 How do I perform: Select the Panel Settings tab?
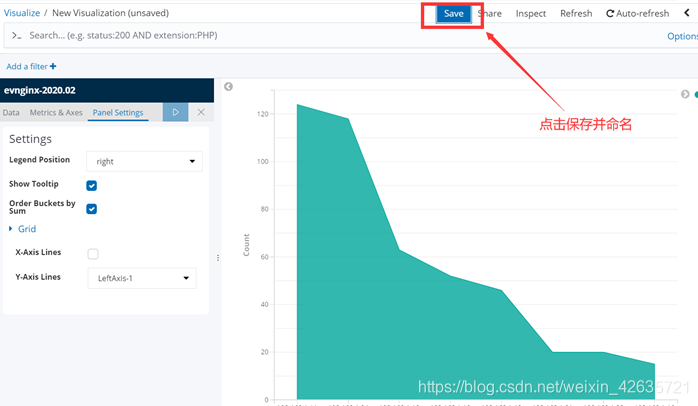[118, 113]
